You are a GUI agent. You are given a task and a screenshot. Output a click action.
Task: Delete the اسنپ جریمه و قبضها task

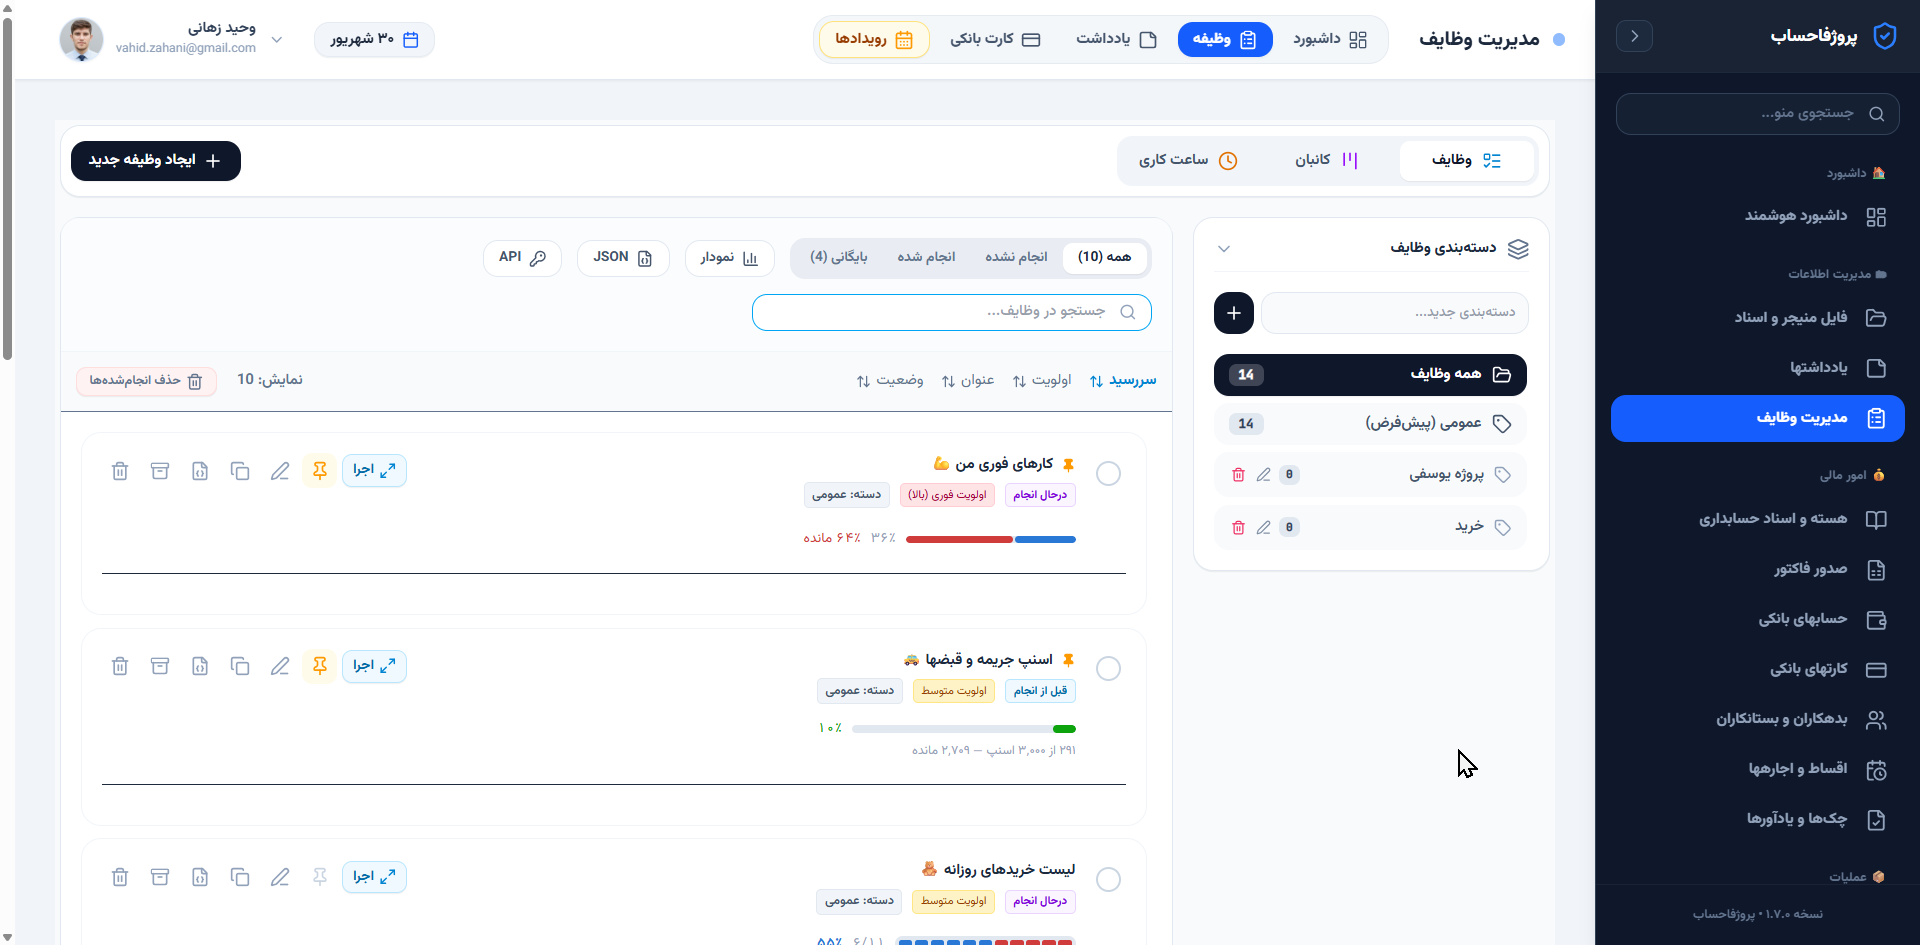120,666
